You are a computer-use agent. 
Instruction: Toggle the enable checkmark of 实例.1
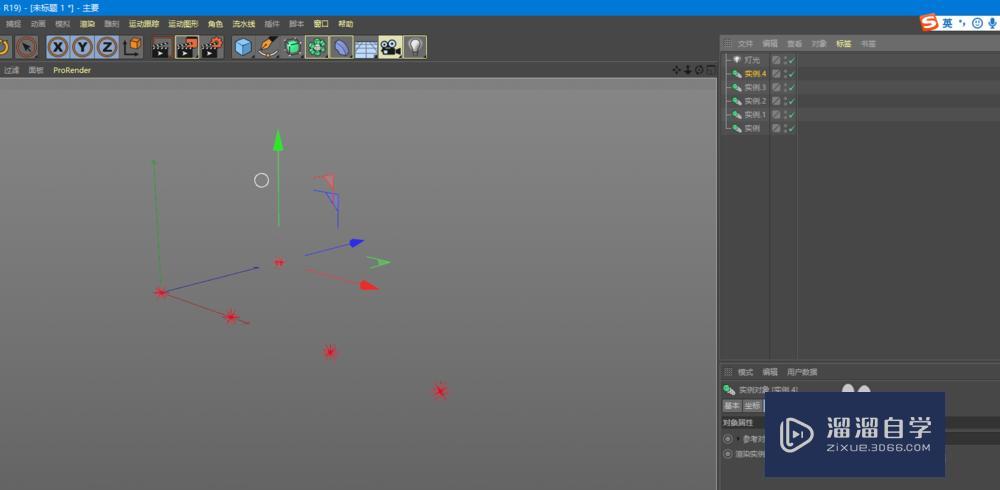point(791,115)
